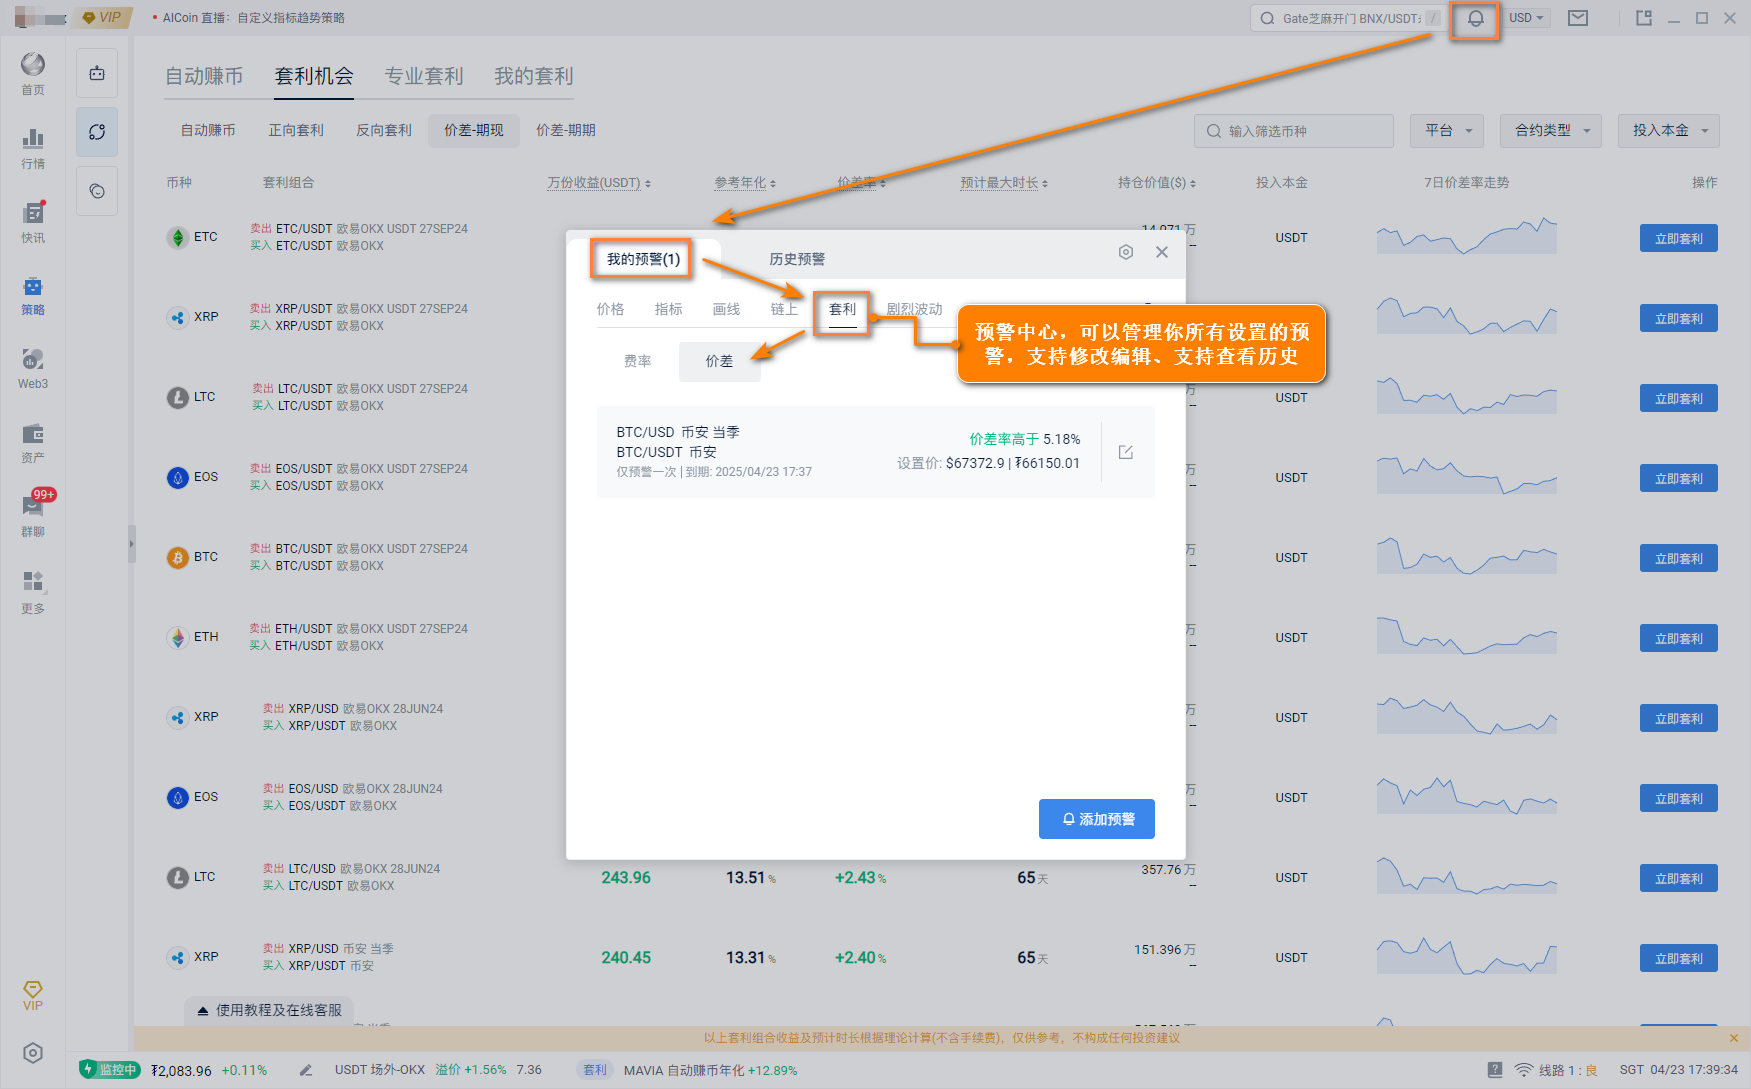Expand 使用教程及在线客服 panel
The height and width of the screenshot is (1089, 1751).
269,1010
